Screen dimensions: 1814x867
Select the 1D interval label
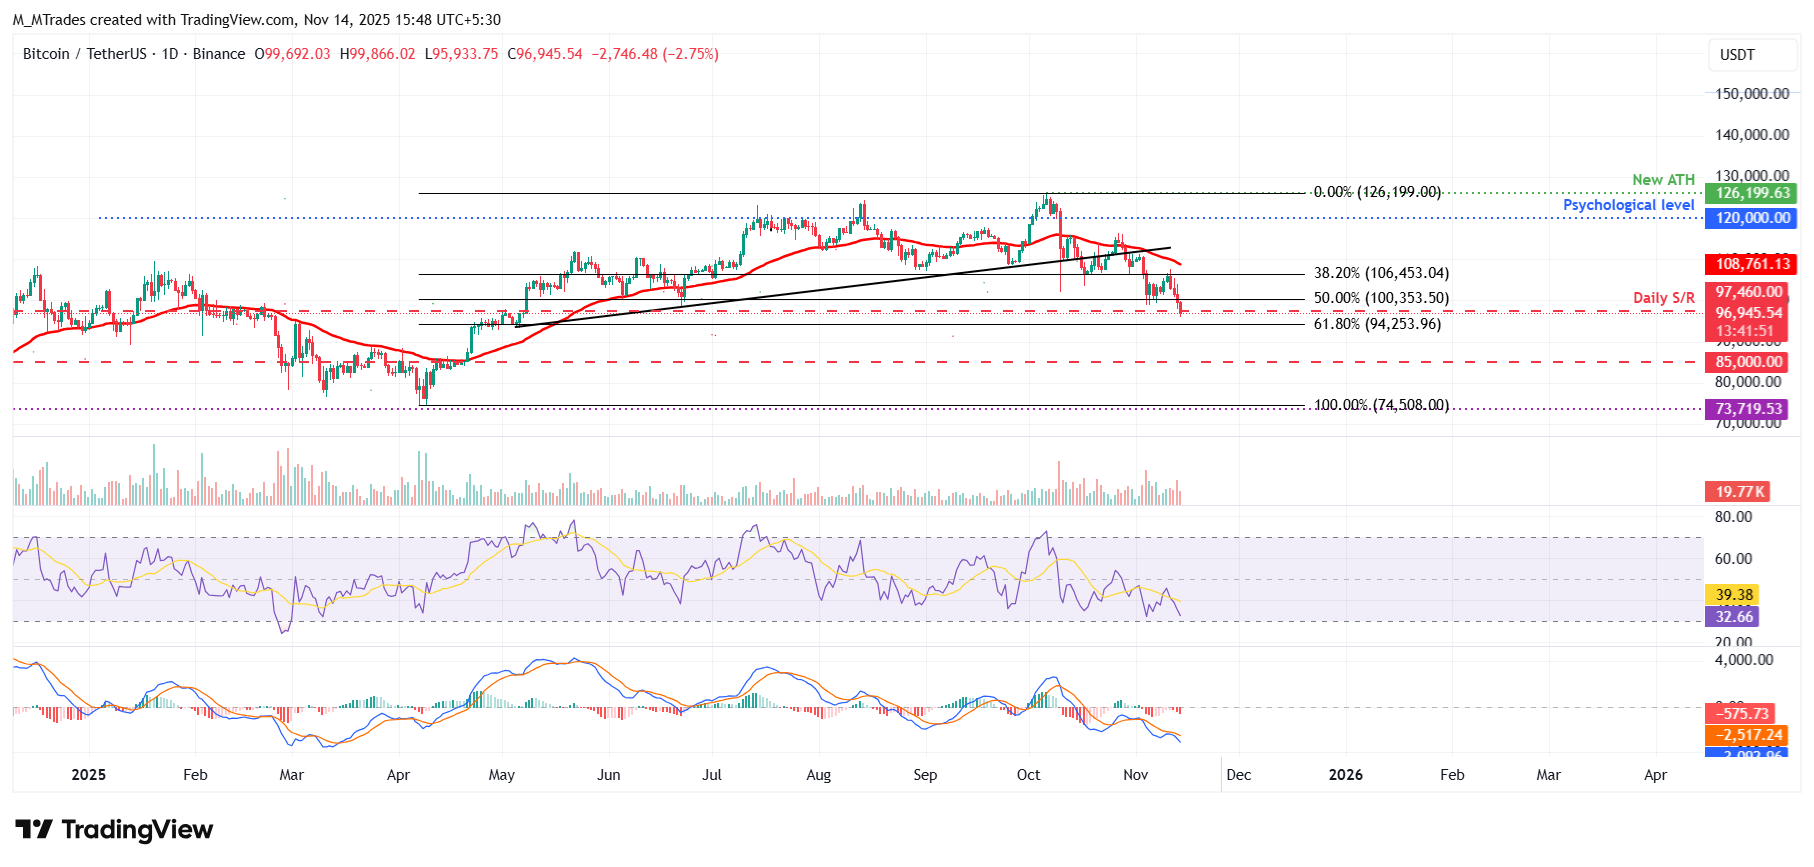click(170, 54)
